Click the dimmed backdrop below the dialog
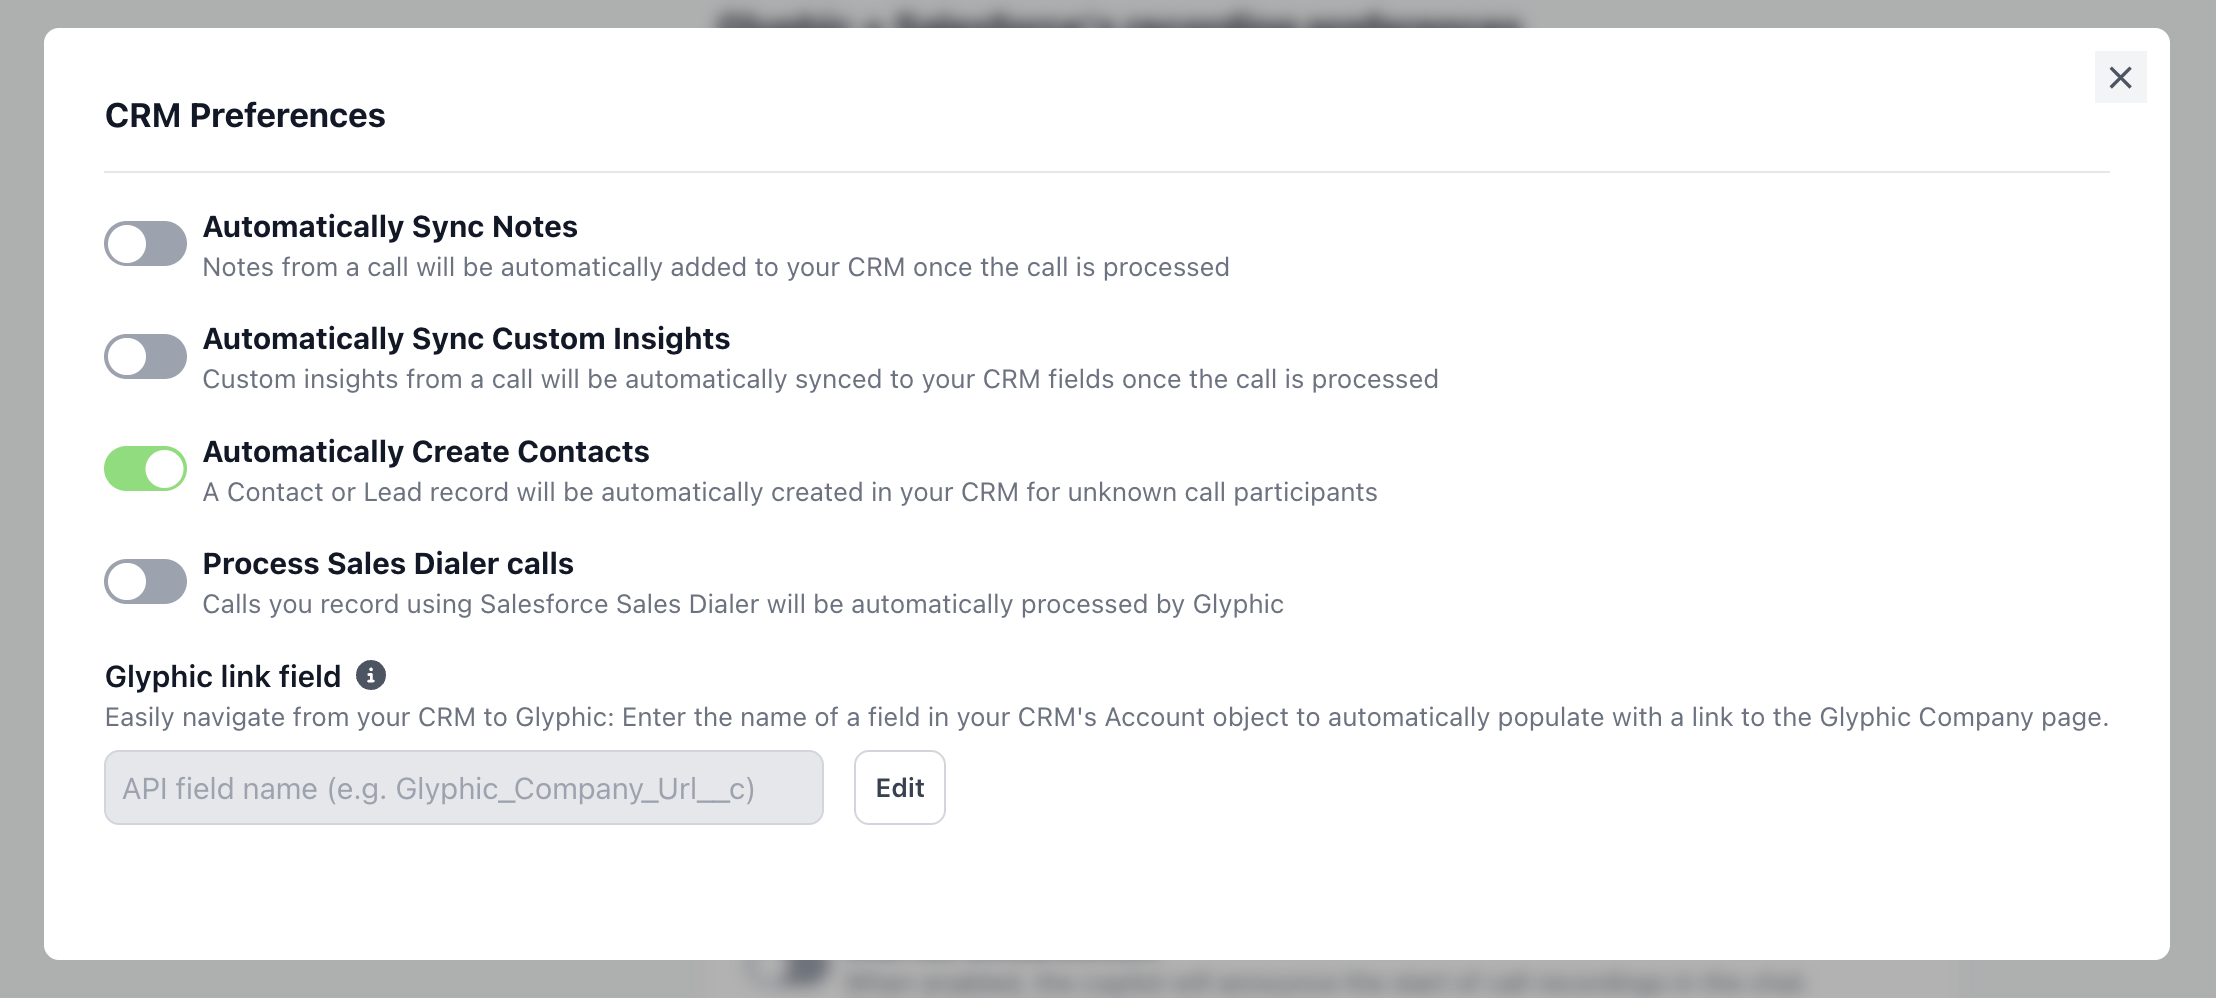 coord(1100,982)
